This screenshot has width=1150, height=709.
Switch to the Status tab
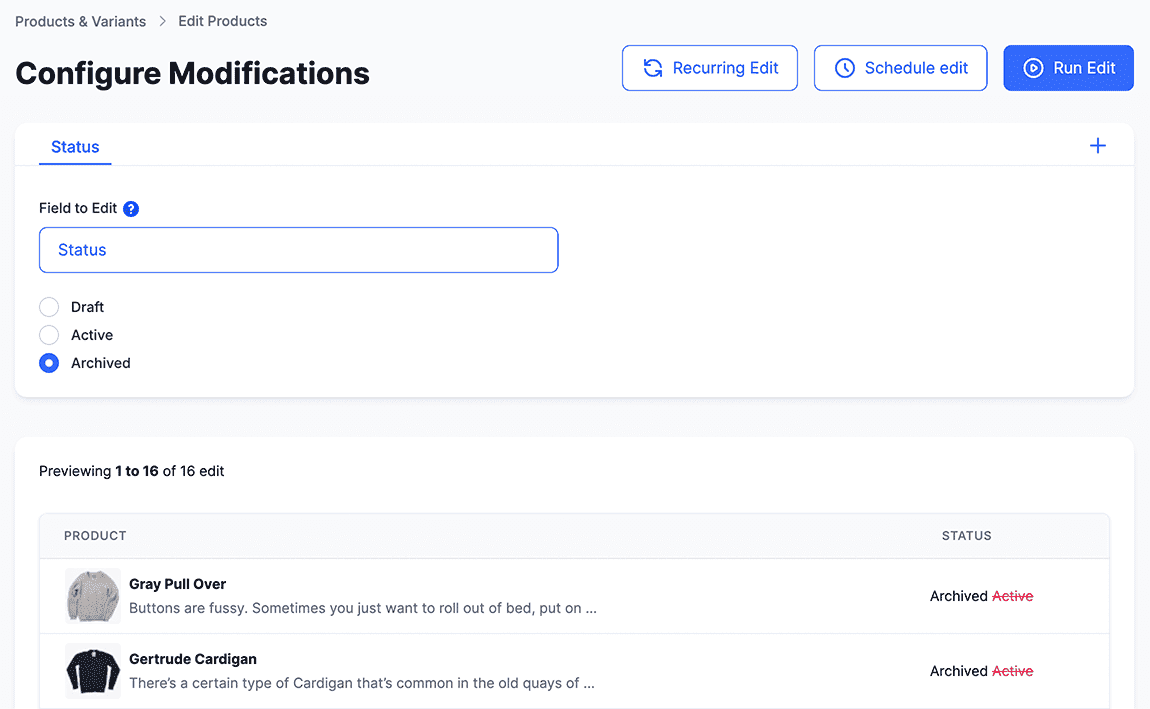pyautogui.click(x=75, y=147)
